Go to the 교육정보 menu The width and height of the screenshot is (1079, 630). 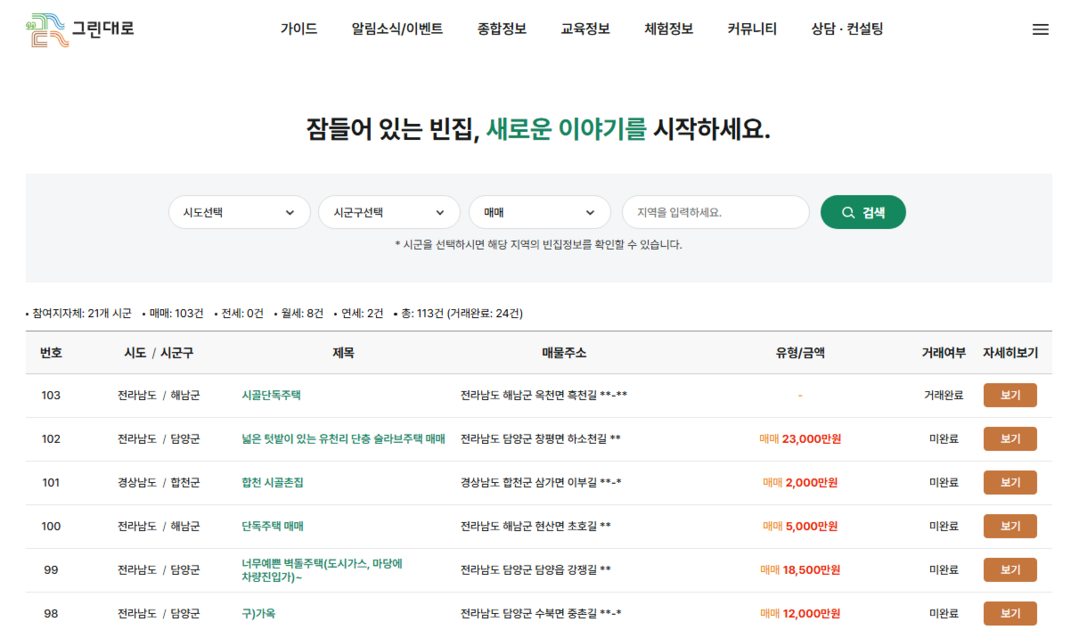pos(585,29)
